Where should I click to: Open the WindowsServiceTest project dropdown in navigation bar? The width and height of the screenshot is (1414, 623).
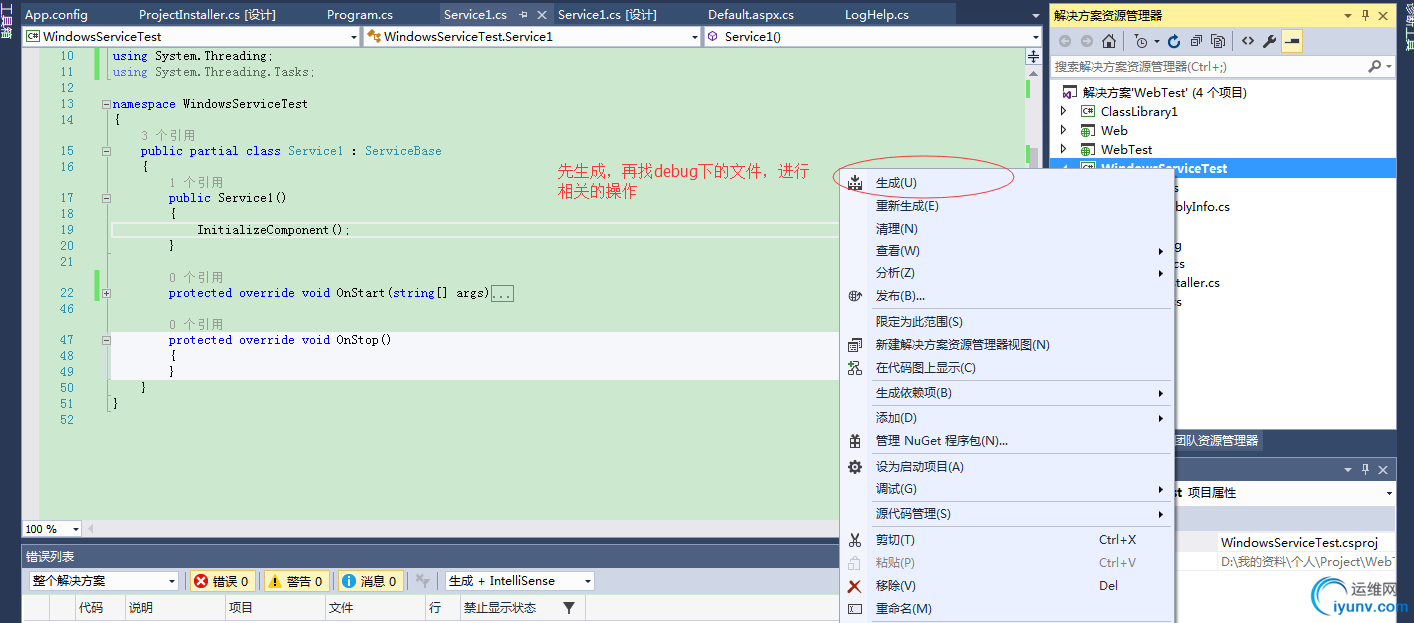(354, 36)
